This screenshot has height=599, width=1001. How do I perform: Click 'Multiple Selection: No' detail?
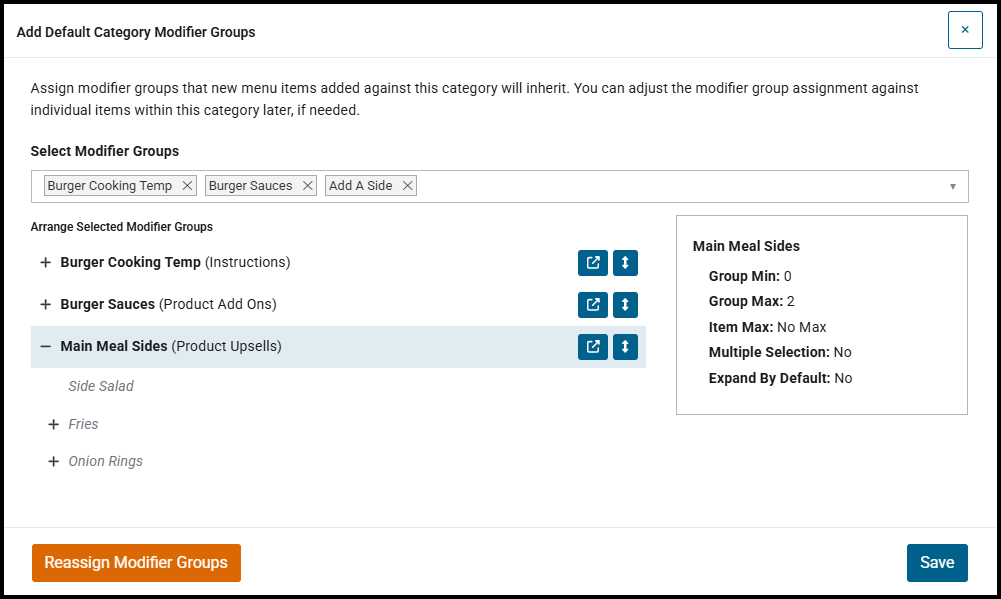(x=780, y=353)
